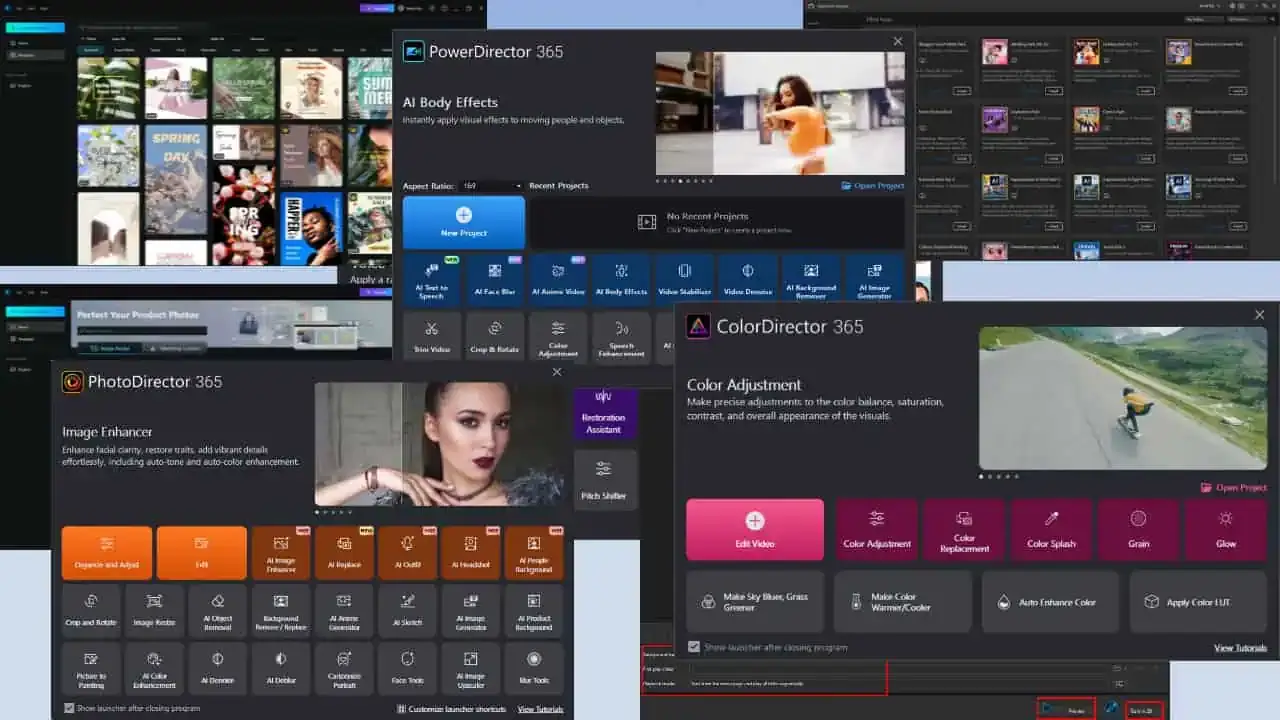Launch Cartoonize Portrait tool
1280x720 pixels.
pos(344,669)
